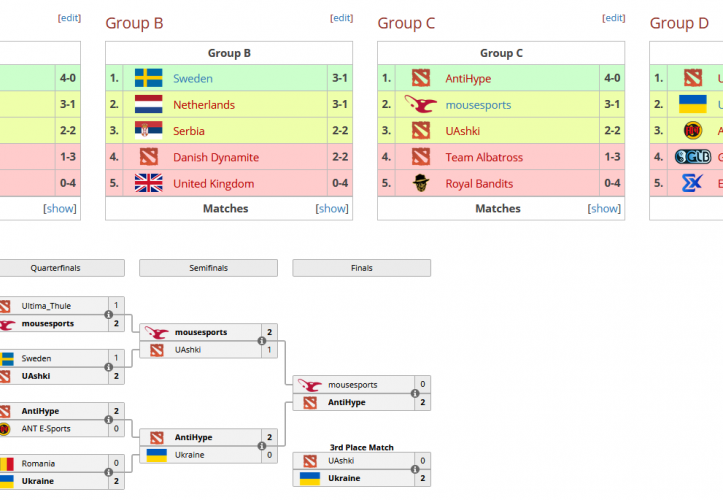723x500 pixels.
Task: Edit the Group C section
Action: [x=613, y=18]
